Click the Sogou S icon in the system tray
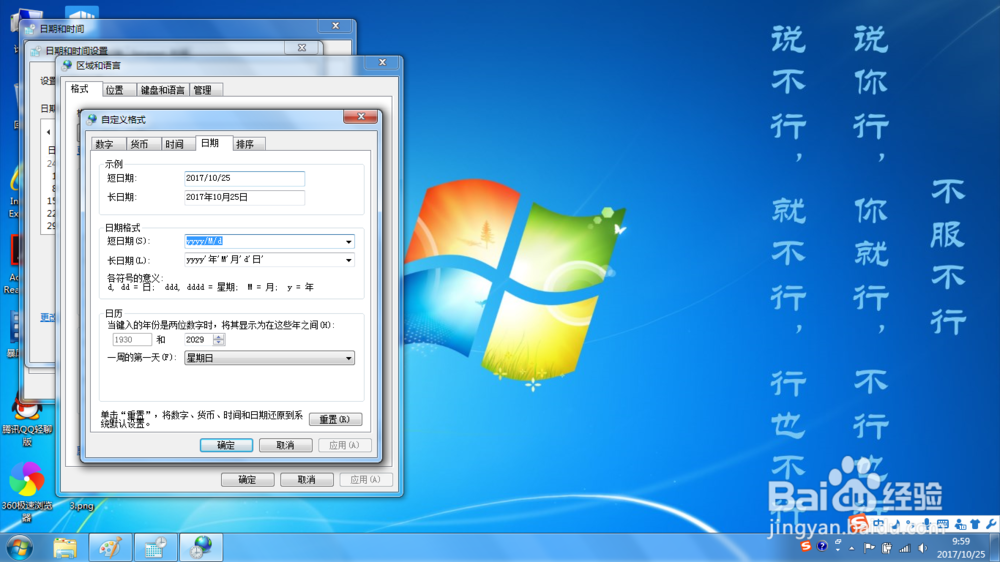Viewport: 1000px width, 562px height. click(x=805, y=546)
